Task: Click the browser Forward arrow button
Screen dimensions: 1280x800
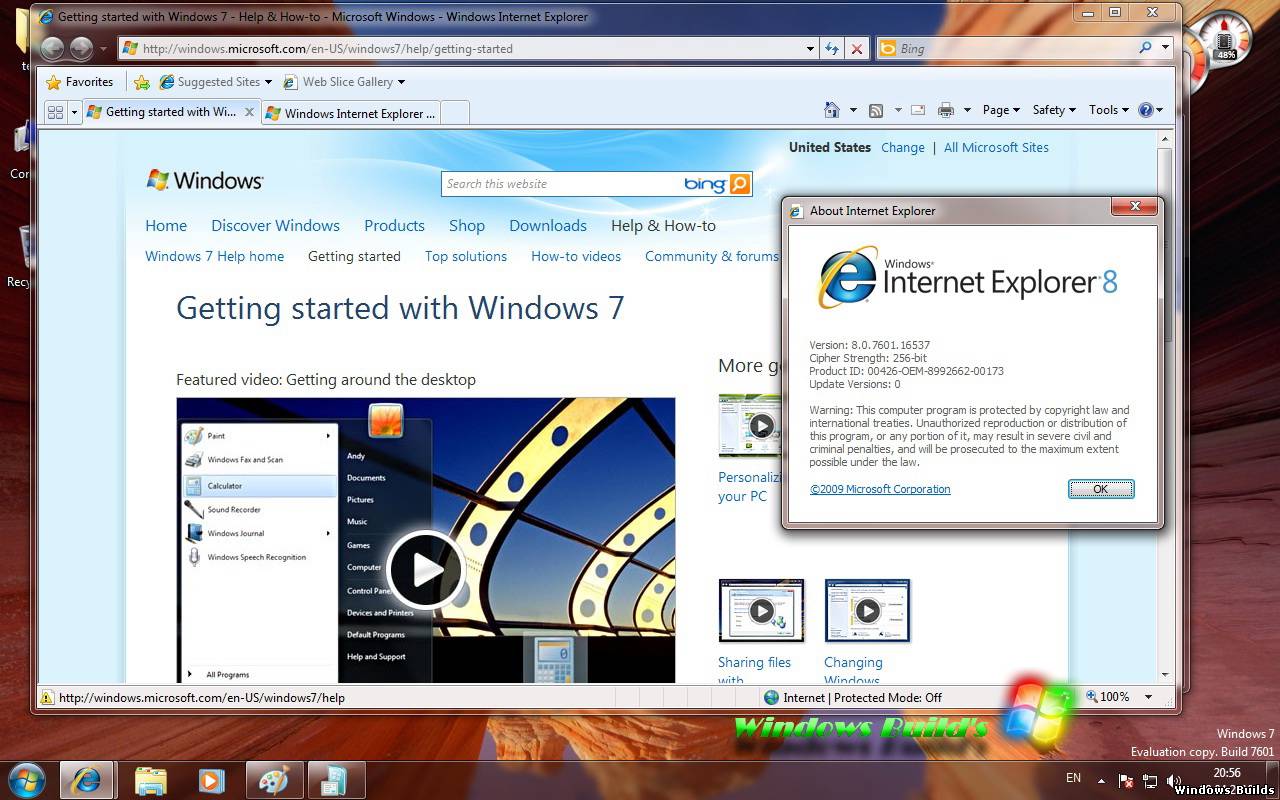Action: [82, 48]
